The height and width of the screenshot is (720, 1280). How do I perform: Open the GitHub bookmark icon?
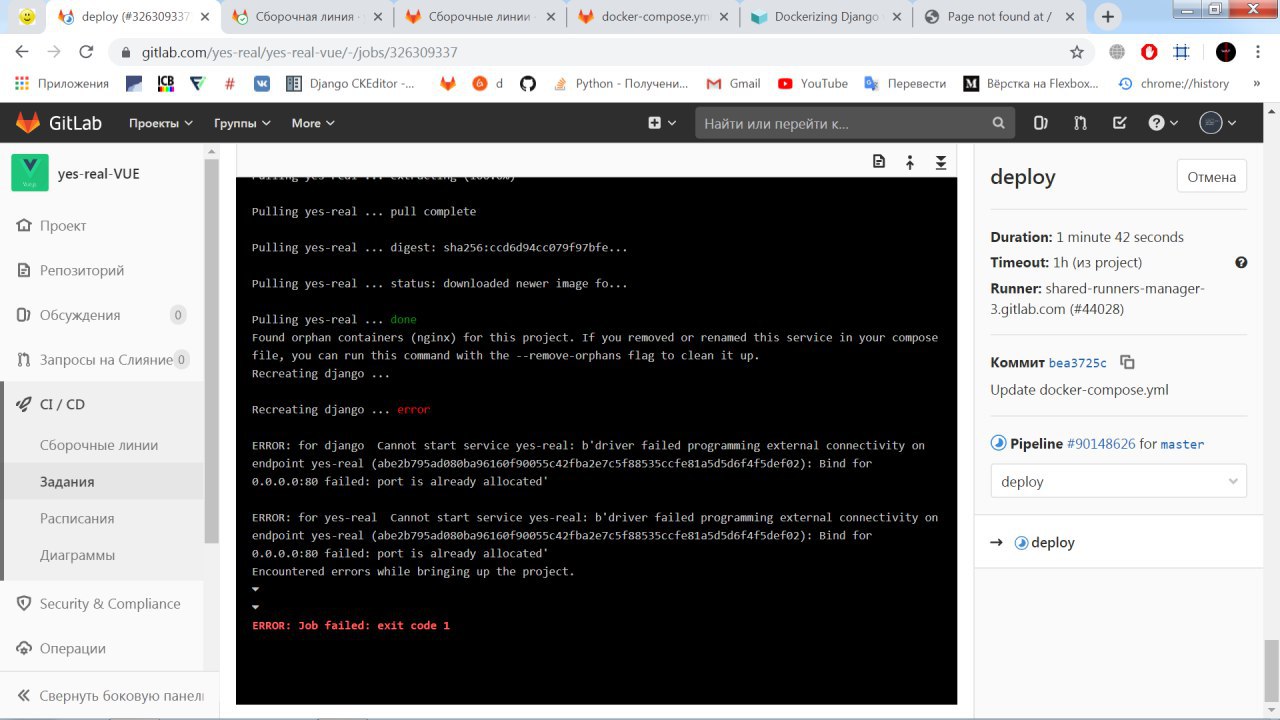[x=528, y=84]
